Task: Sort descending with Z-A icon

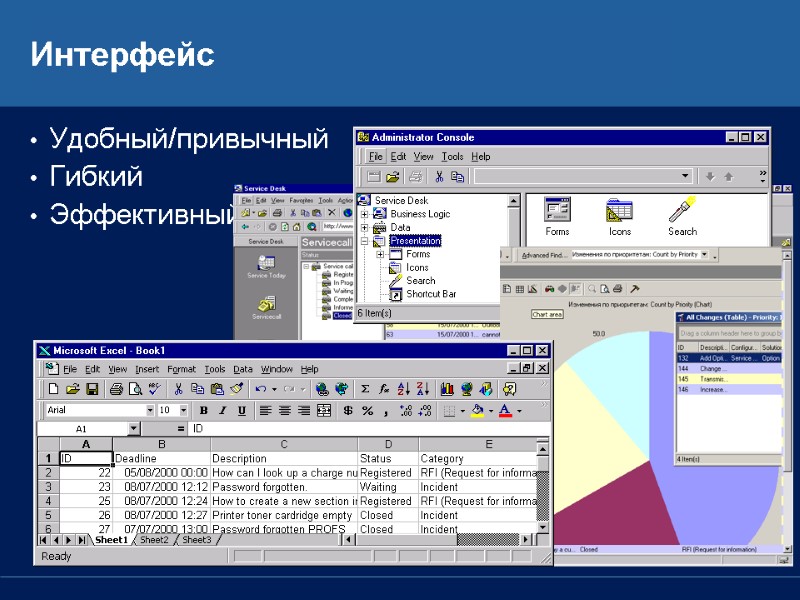Action: 423,389
